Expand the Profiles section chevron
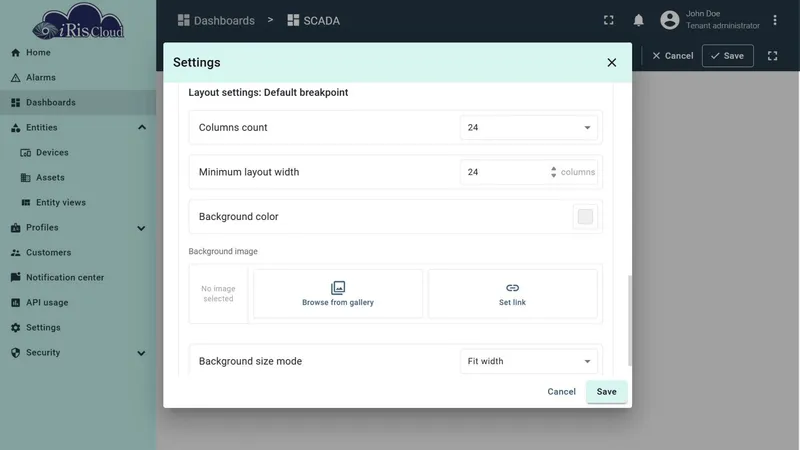This screenshot has width=800, height=450. click(141, 228)
